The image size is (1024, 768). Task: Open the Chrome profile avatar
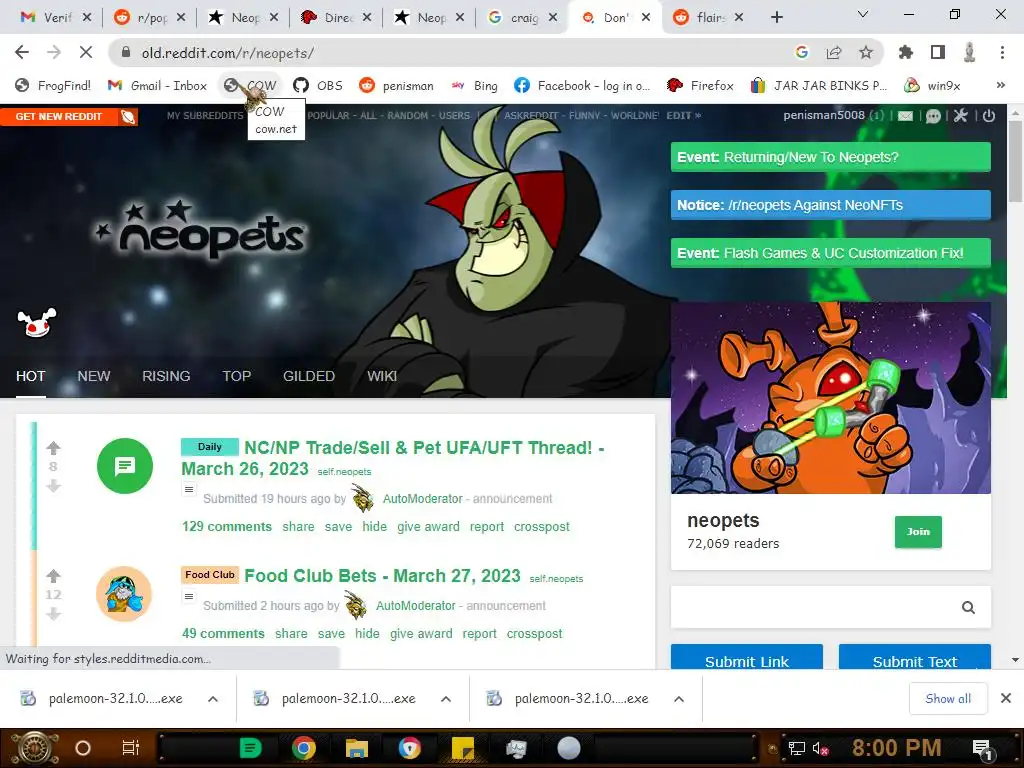pos(970,52)
